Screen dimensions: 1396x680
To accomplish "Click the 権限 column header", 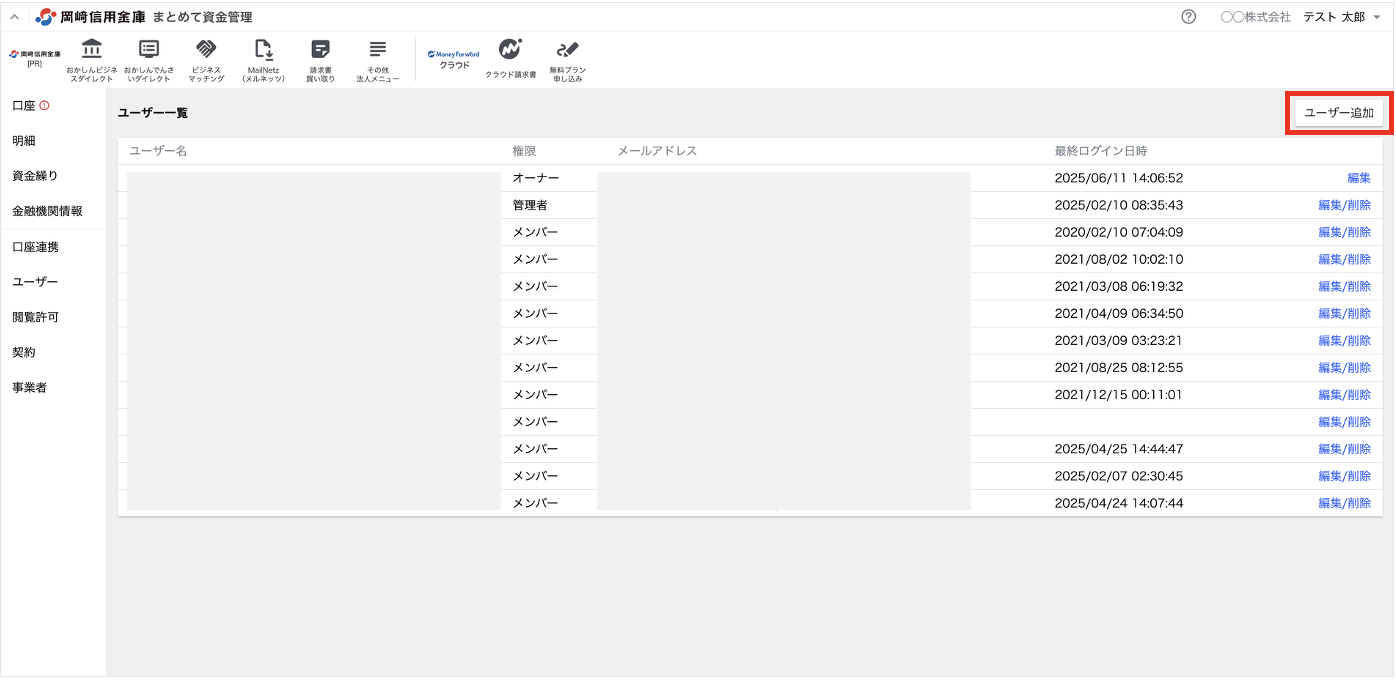I will tap(525, 151).
